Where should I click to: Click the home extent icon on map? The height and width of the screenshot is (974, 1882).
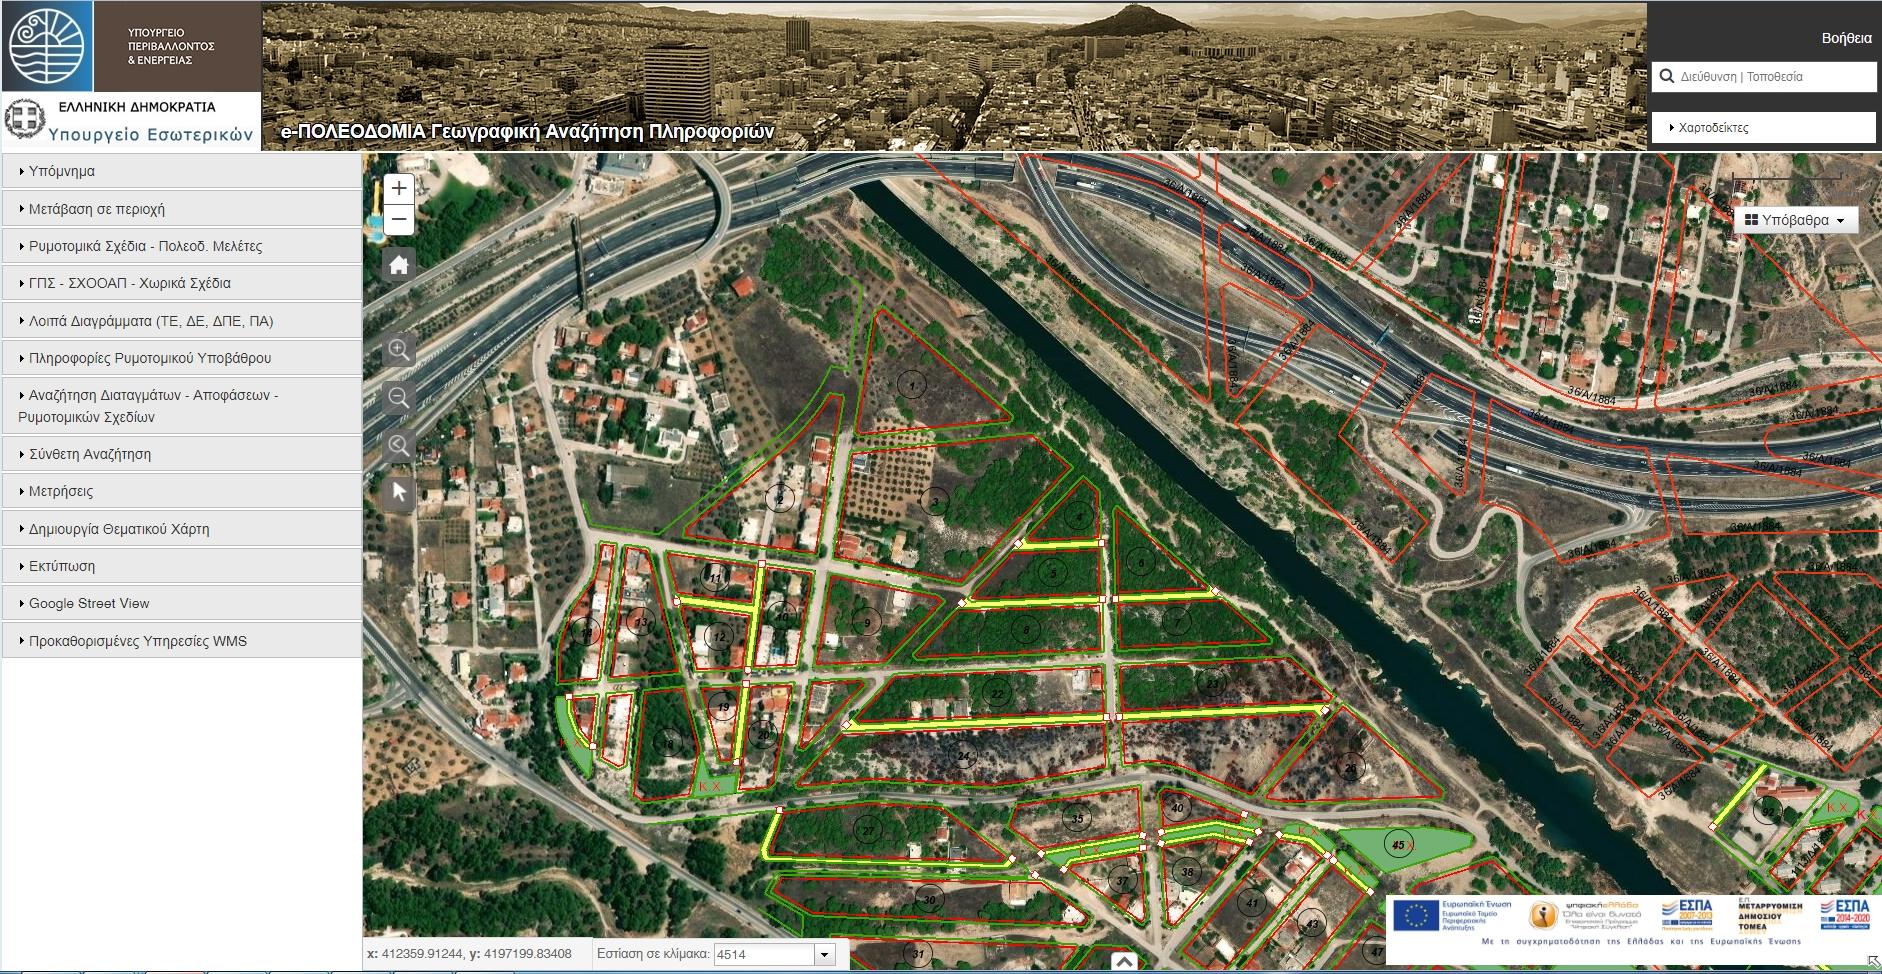399,265
